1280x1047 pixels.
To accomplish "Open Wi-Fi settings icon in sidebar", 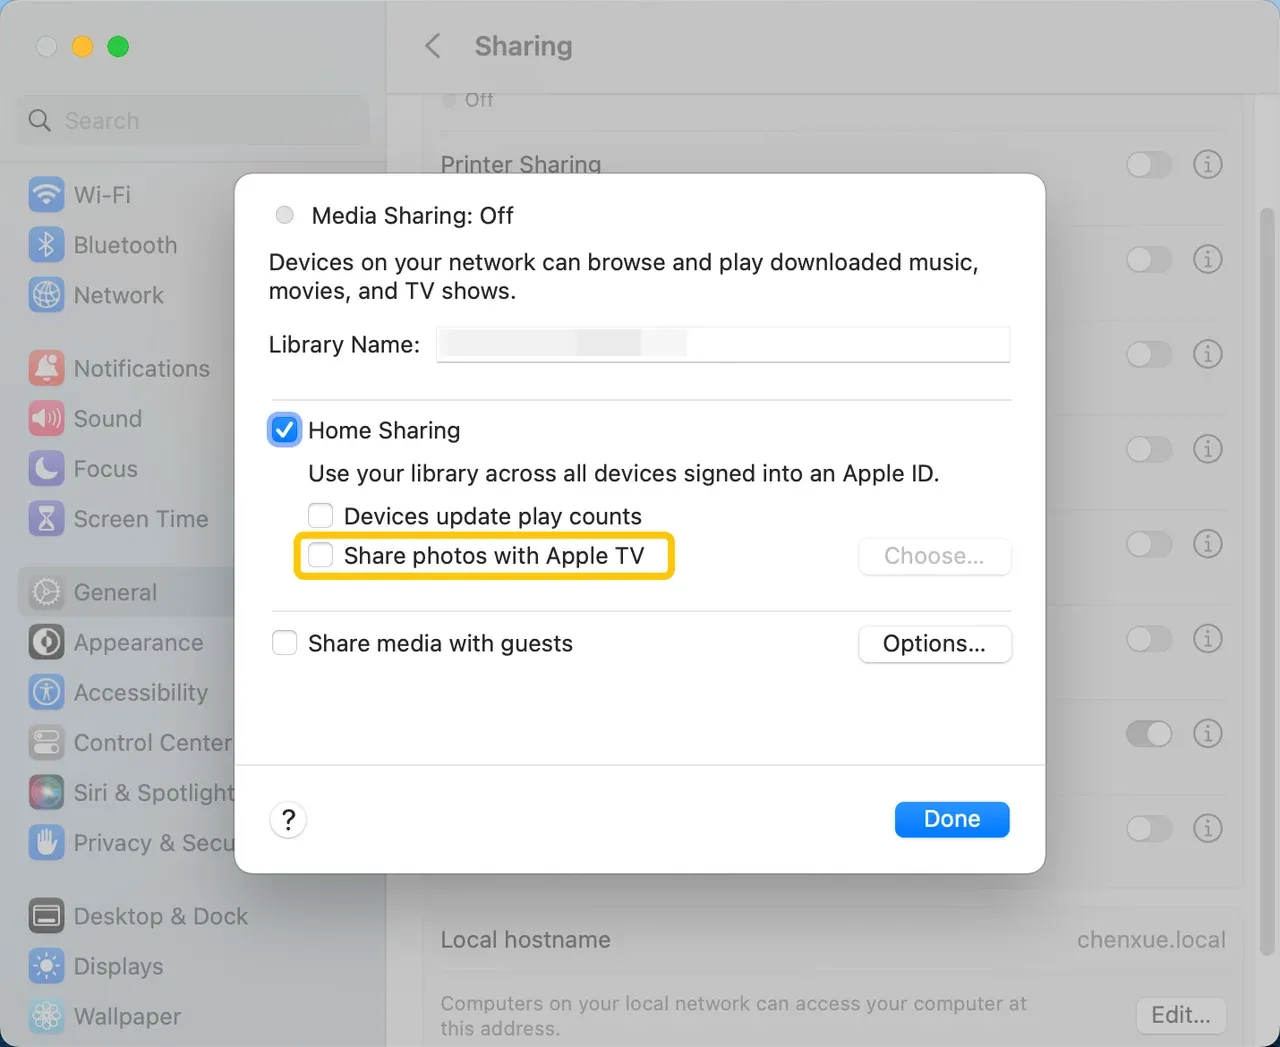I will (x=46, y=195).
